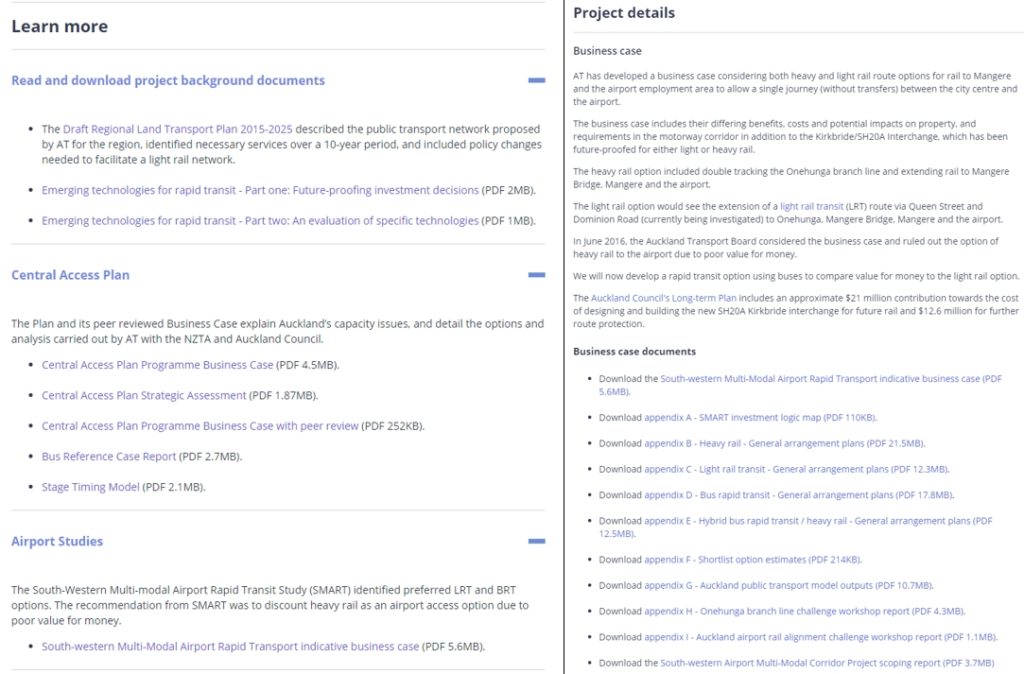
Task: Open Emerging technologies Part two PDF link
Action: [260, 221]
